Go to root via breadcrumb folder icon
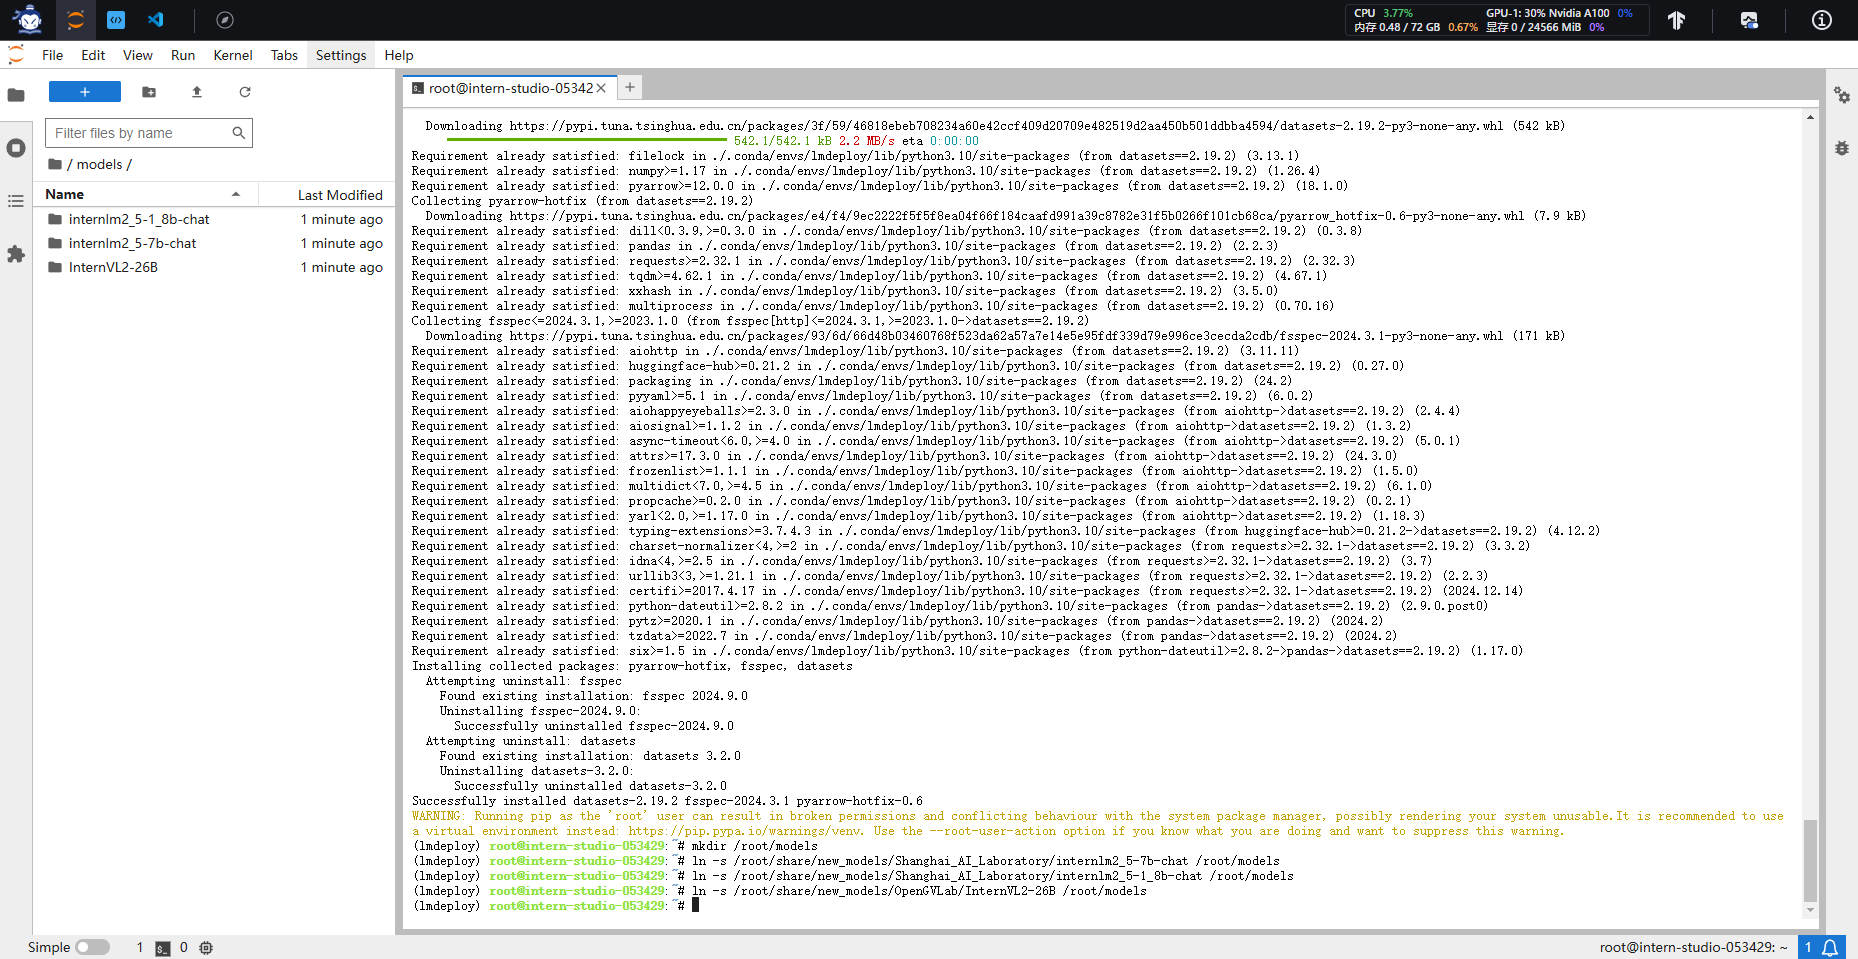The image size is (1858, 959). (55, 164)
